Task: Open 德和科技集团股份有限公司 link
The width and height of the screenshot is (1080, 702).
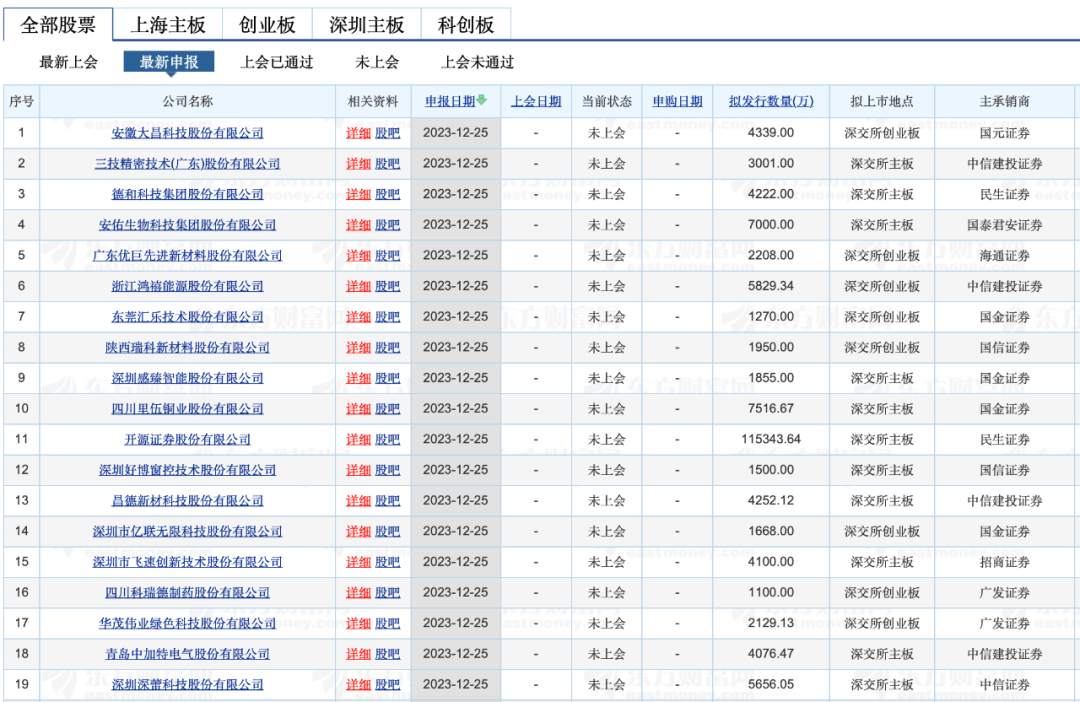Action: coord(187,194)
